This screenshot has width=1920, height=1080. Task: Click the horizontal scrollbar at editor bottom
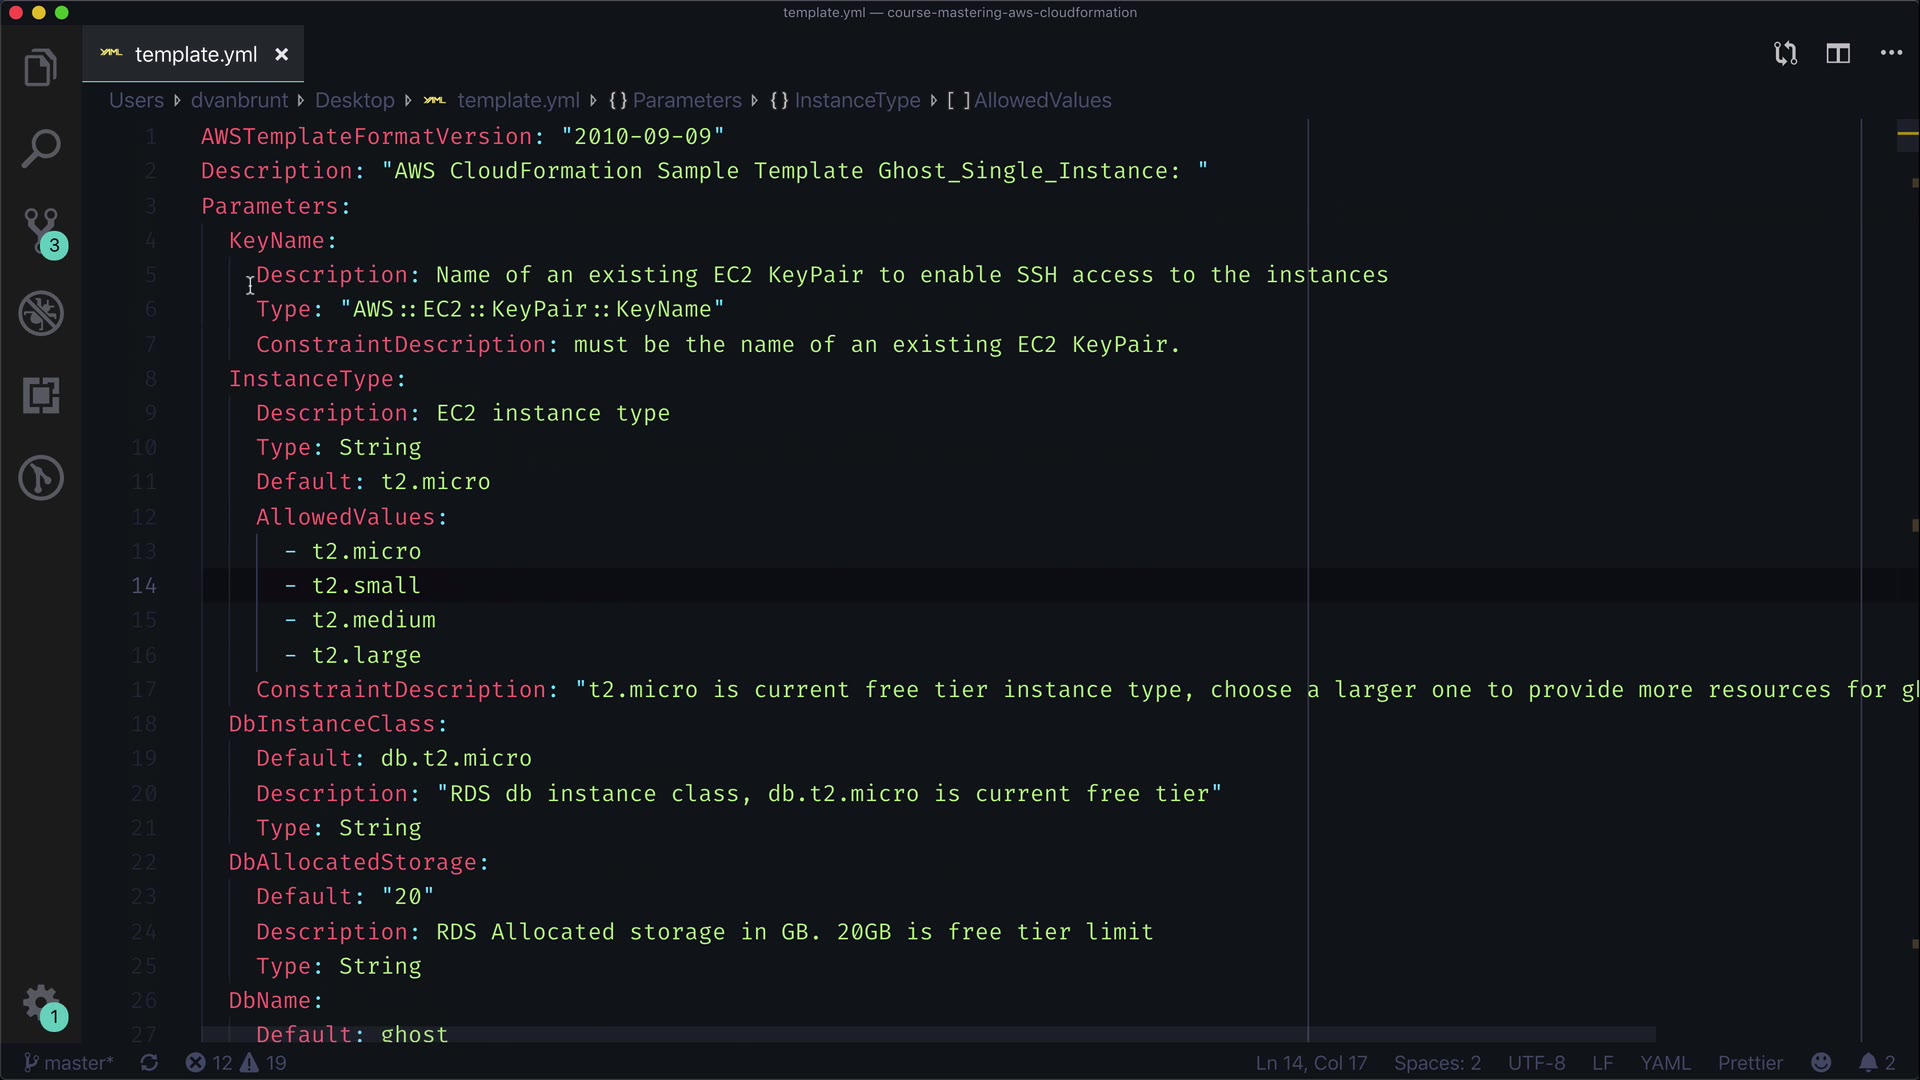point(928,1034)
